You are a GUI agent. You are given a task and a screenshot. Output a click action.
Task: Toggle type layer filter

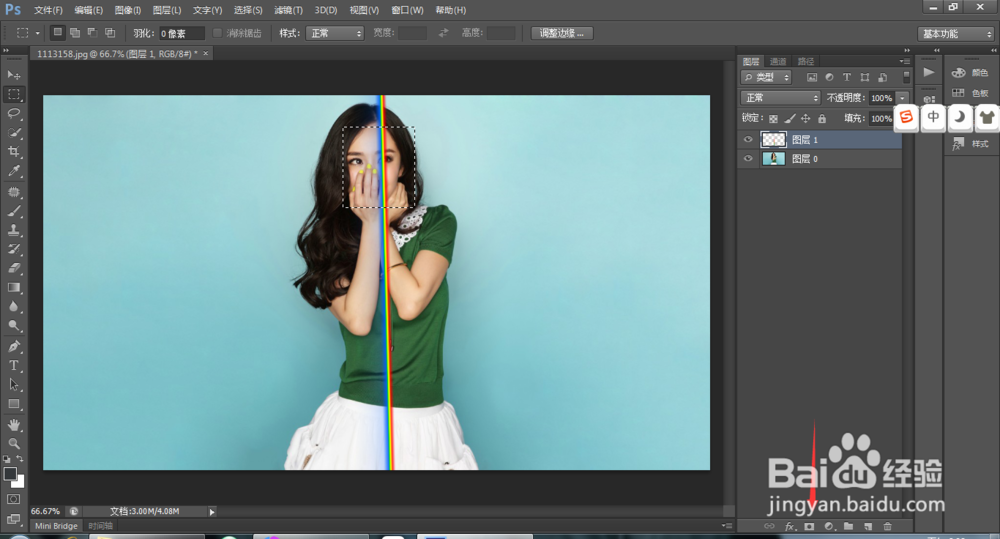coord(847,77)
